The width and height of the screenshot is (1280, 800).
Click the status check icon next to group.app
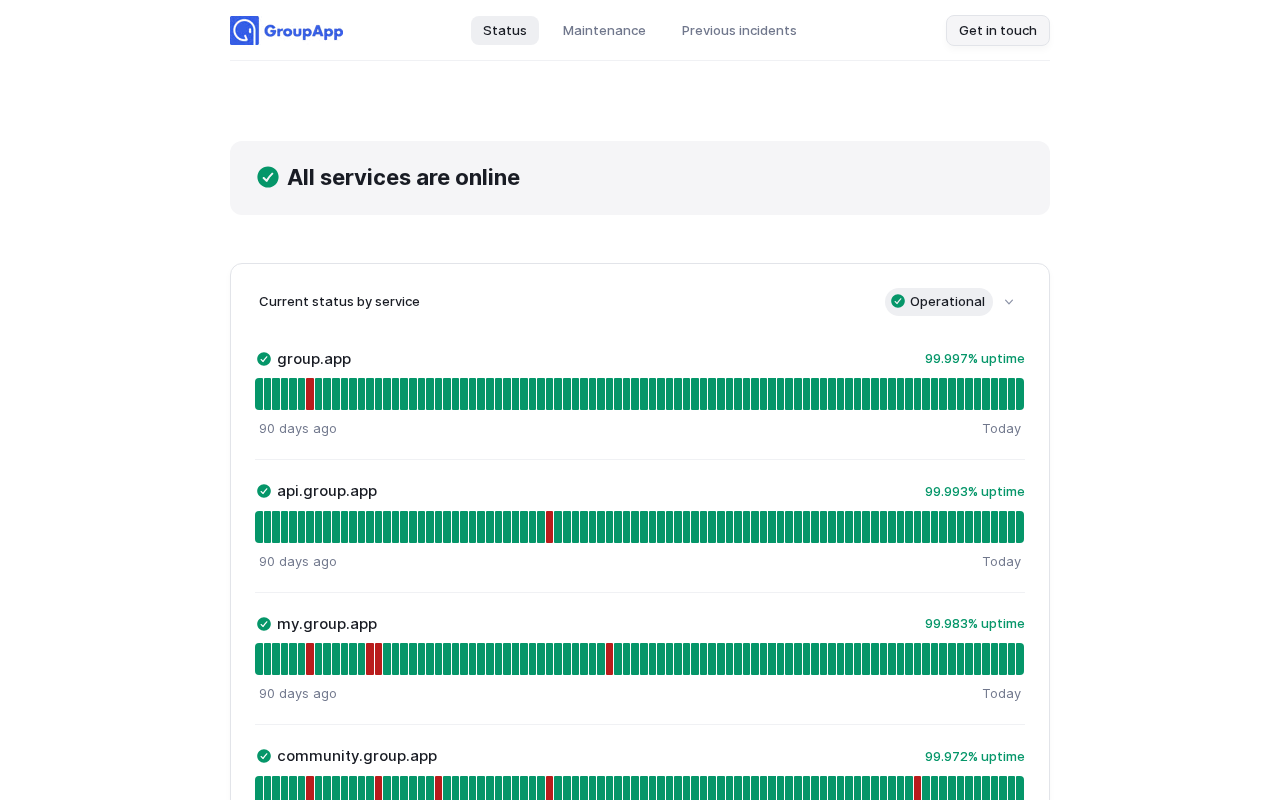264,359
